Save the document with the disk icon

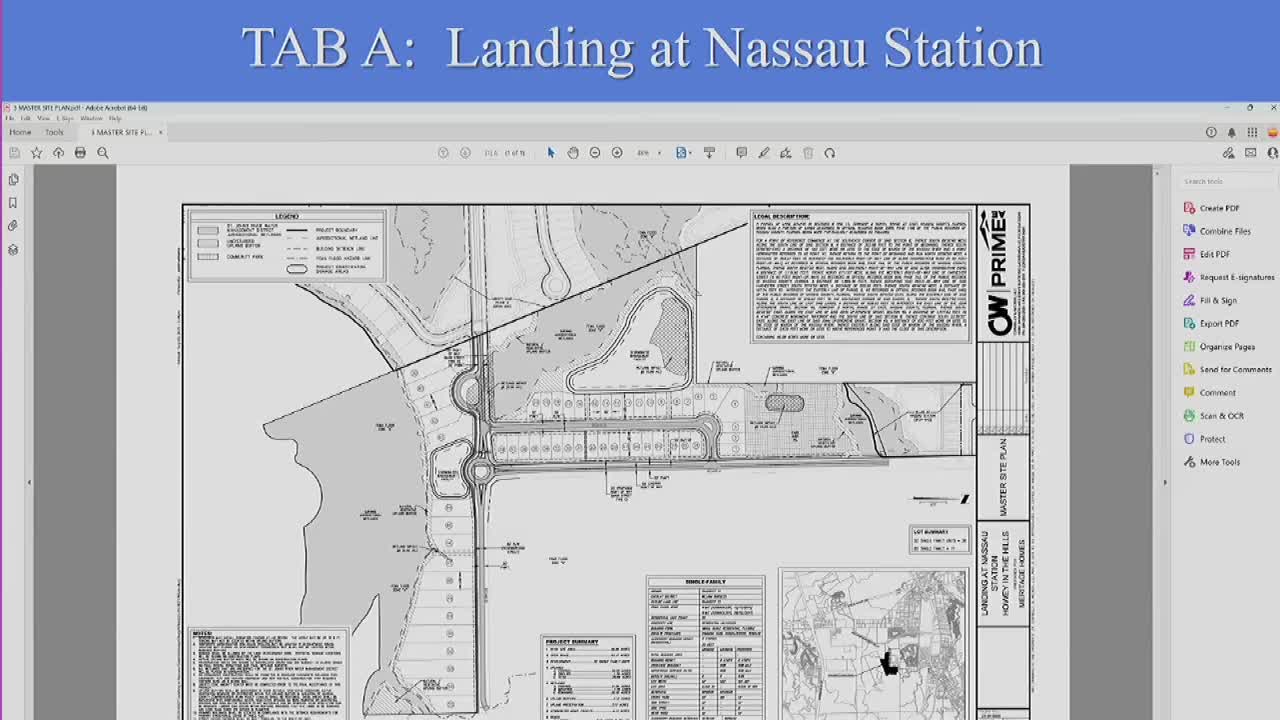click(x=15, y=152)
